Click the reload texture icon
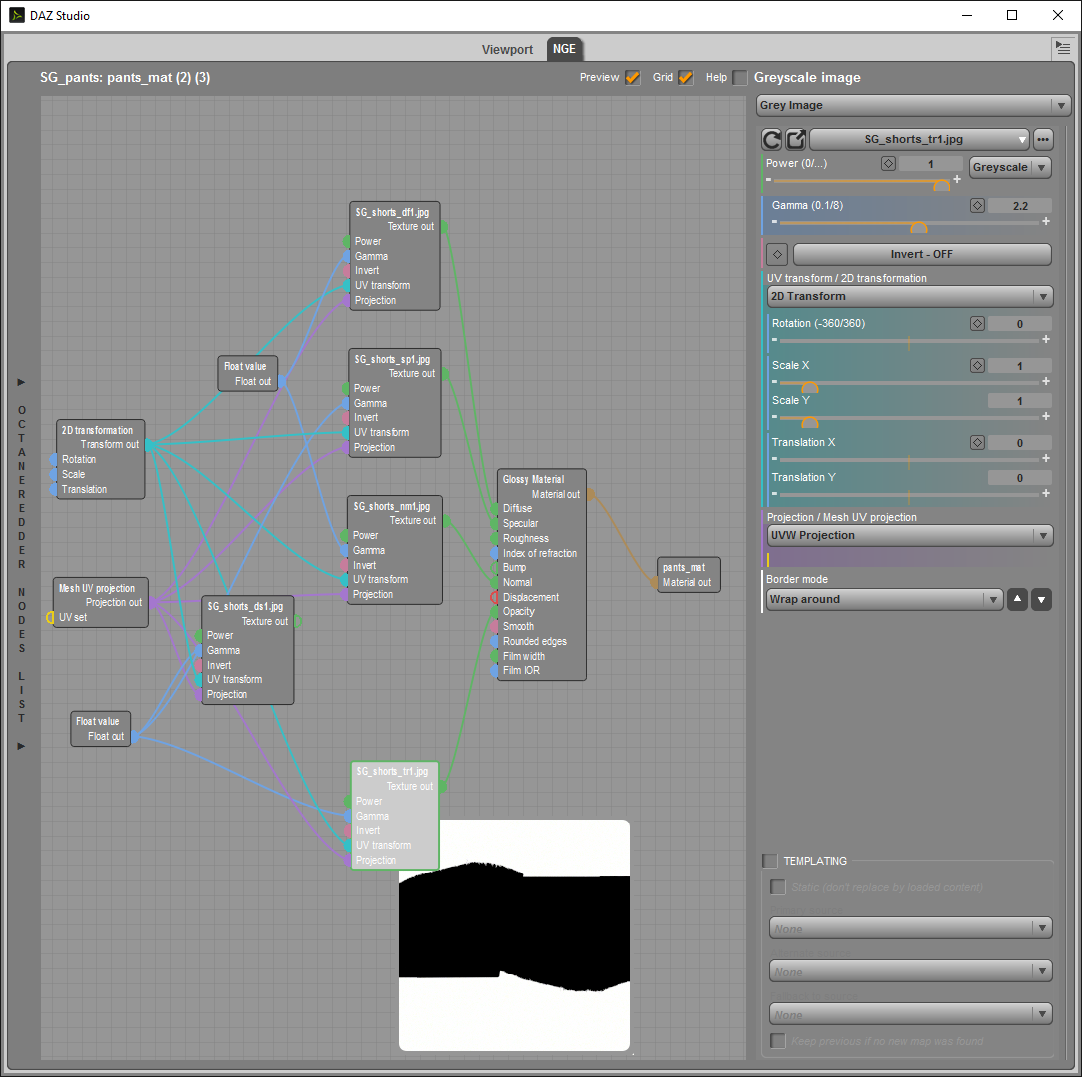Viewport: 1082px width, 1077px height. [771, 139]
